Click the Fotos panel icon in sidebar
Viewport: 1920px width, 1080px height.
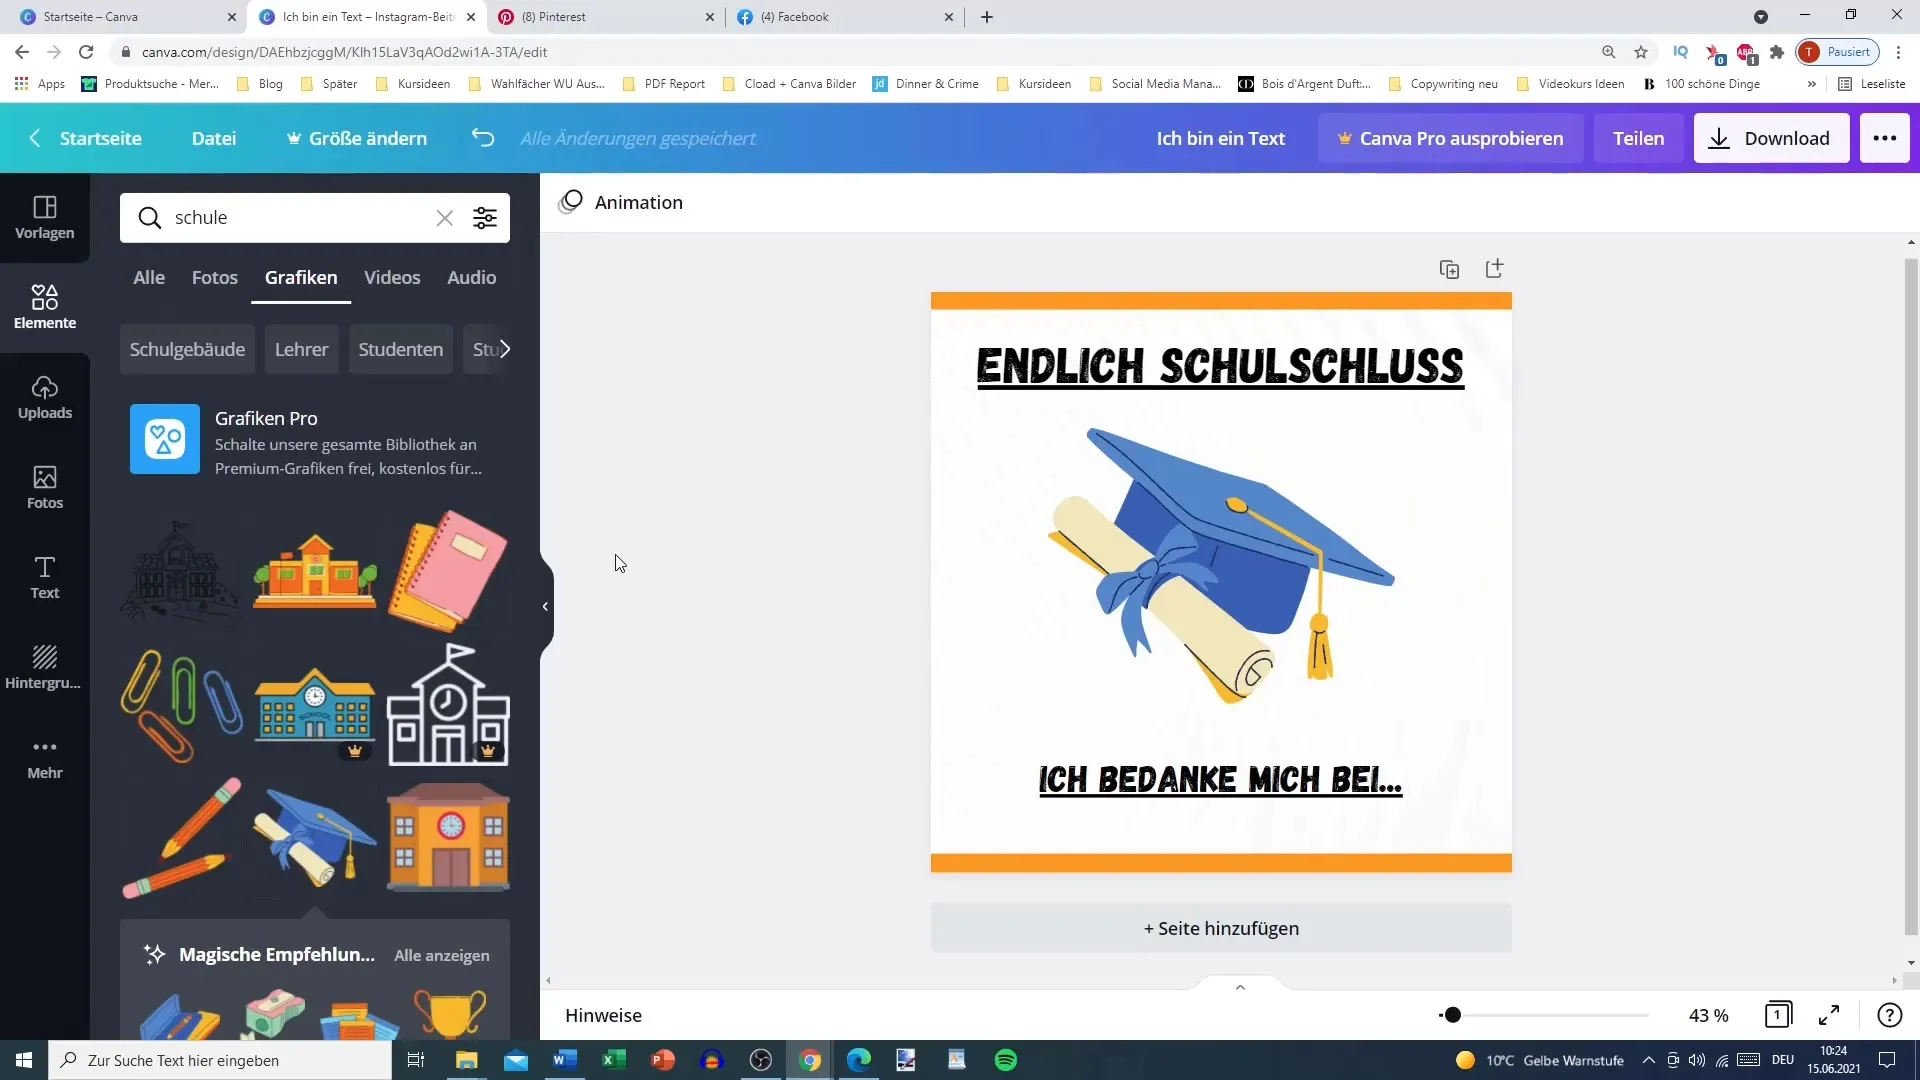tap(45, 488)
